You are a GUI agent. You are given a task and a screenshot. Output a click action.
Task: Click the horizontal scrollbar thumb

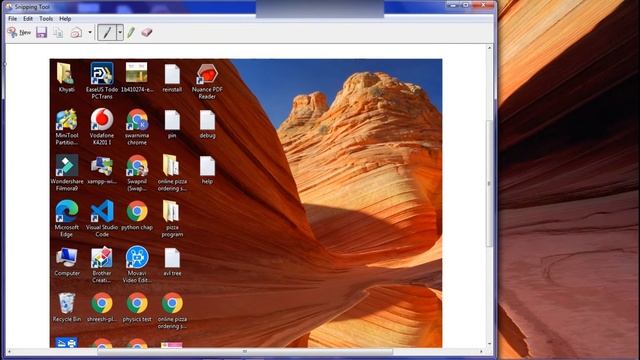[245, 351]
